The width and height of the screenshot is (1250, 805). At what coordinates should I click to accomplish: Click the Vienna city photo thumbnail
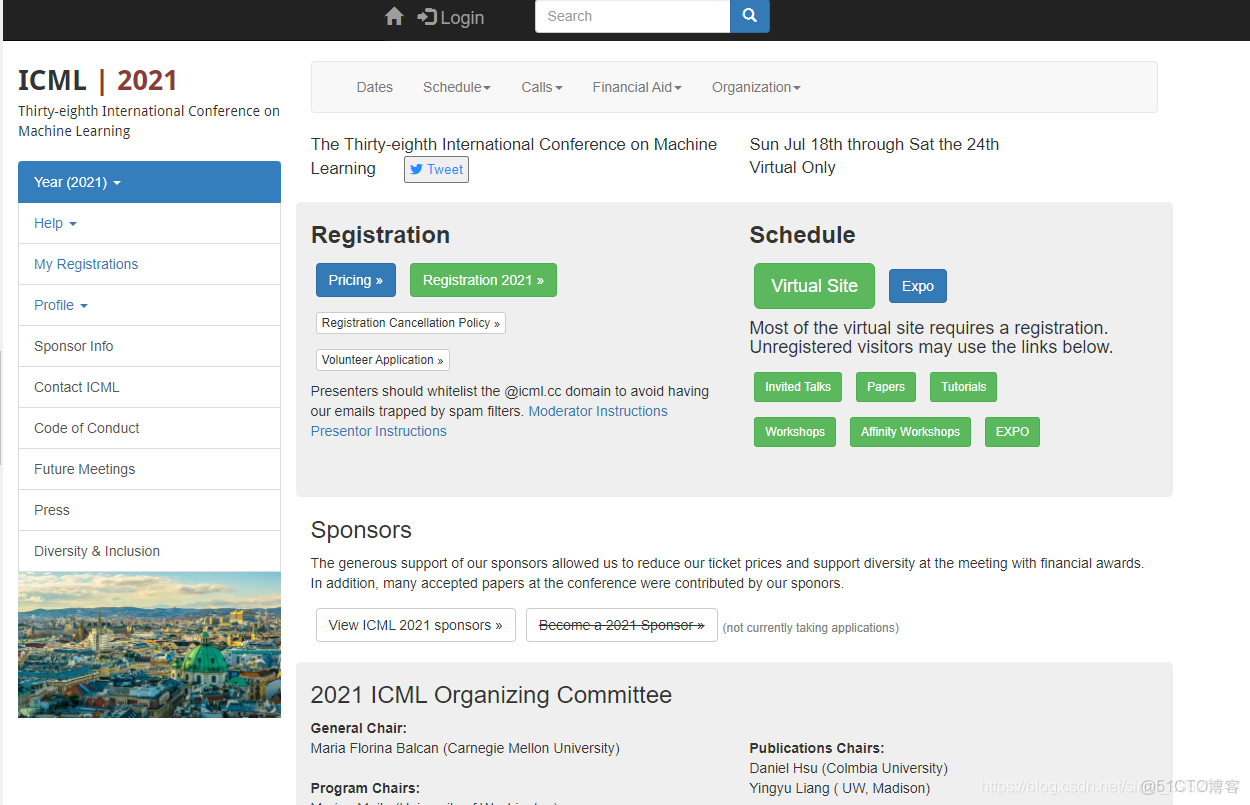pos(149,644)
